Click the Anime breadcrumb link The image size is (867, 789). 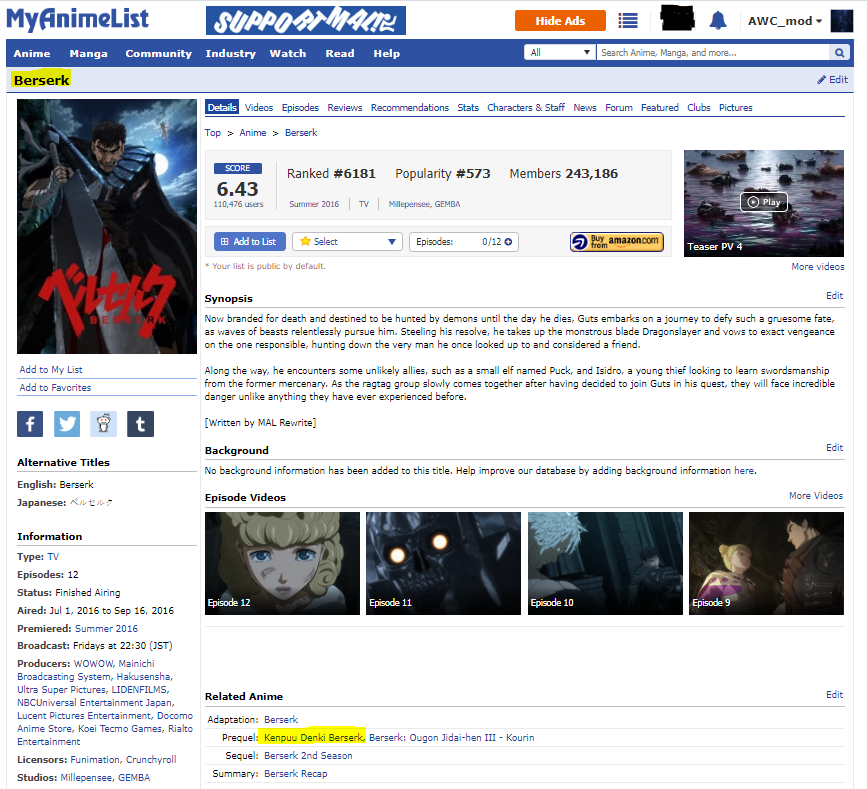253,133
